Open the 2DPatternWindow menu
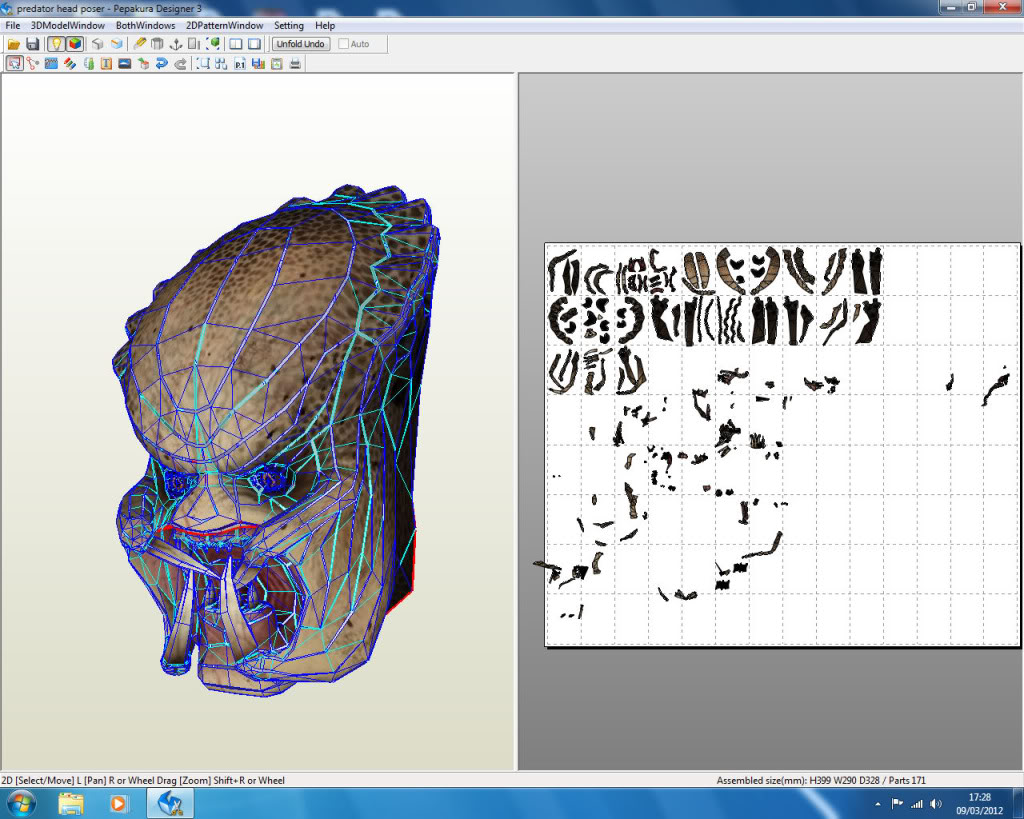 (x=225, y=25)
